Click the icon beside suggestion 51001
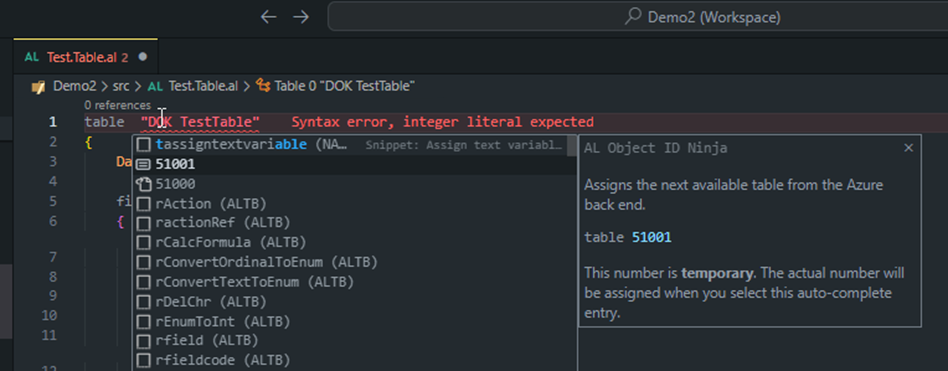 tap(143, 164)
